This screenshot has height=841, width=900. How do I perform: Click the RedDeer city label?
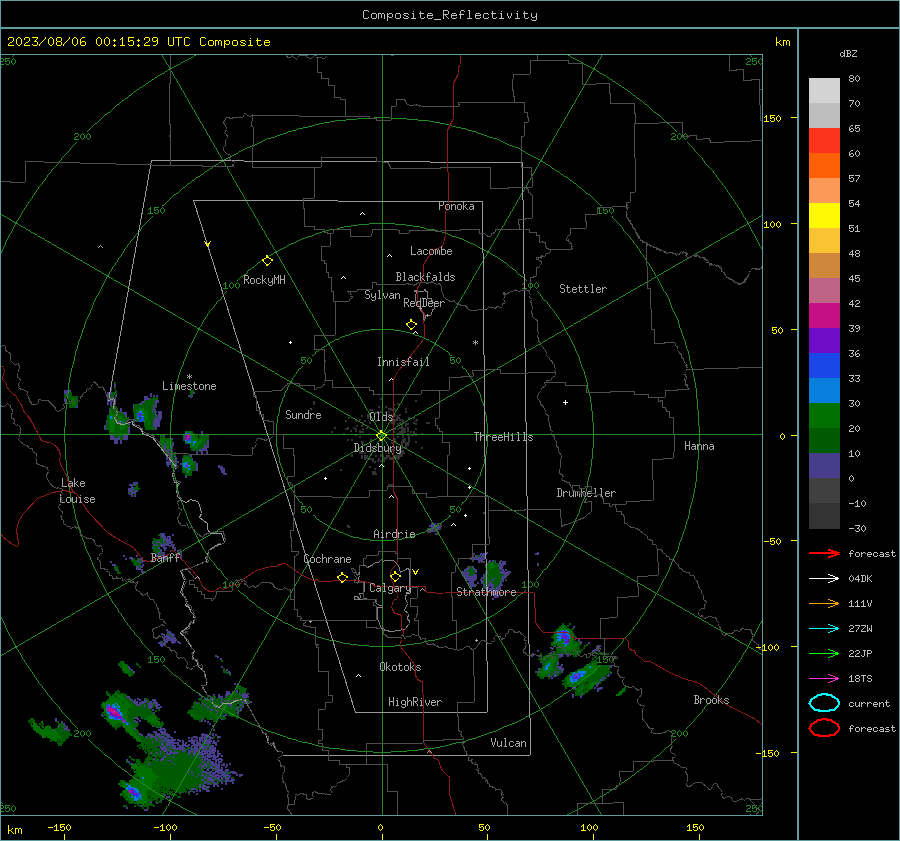[x=424, y=303]
